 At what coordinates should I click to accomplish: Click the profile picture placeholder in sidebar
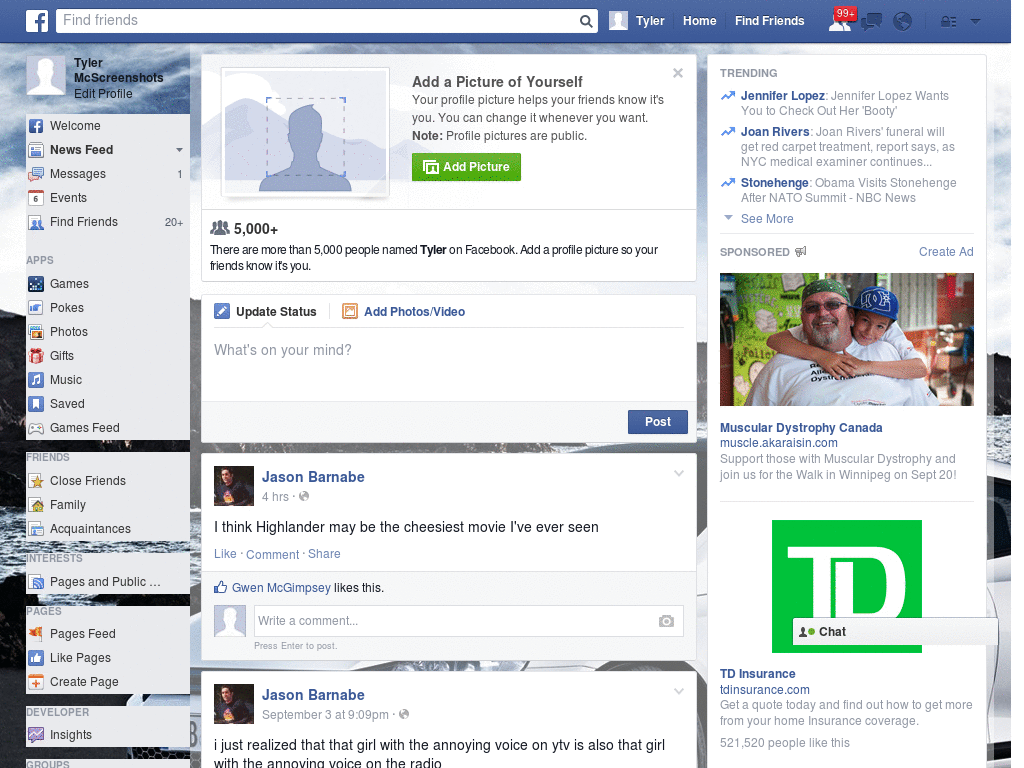coord(46,76)
